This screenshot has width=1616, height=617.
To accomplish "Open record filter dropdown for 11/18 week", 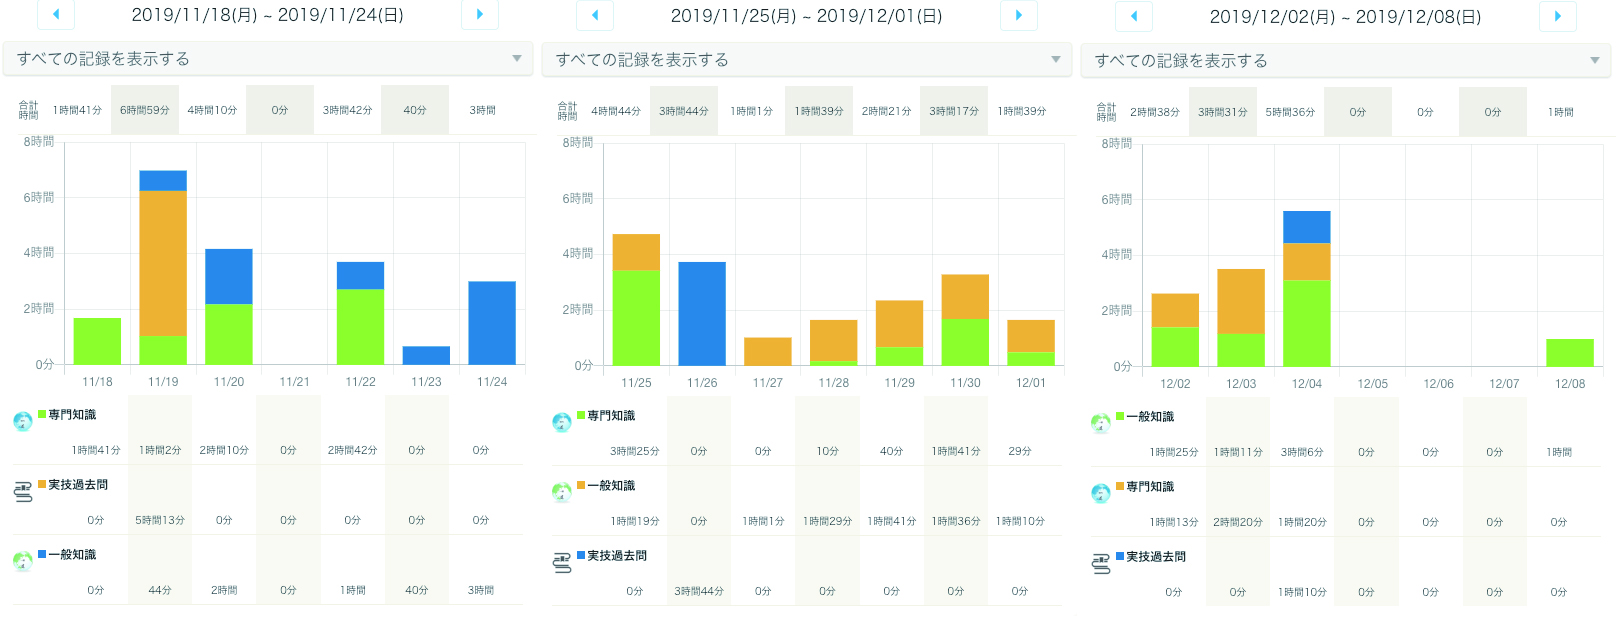I will coord(268,59).
